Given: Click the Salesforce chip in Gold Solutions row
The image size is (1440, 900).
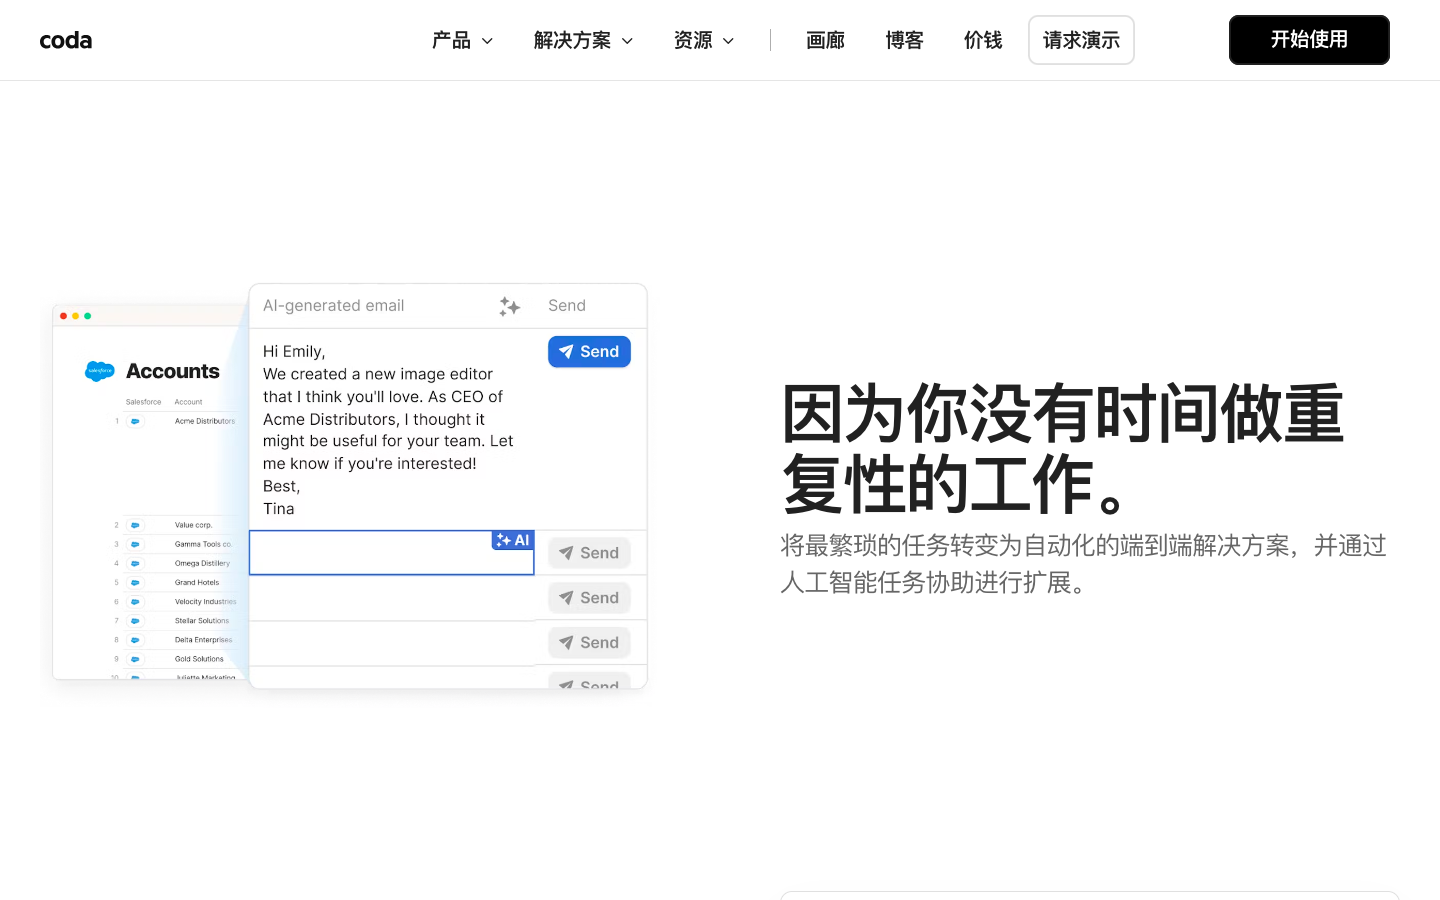Looking at the screenshot, I should [x=135, y=659].
